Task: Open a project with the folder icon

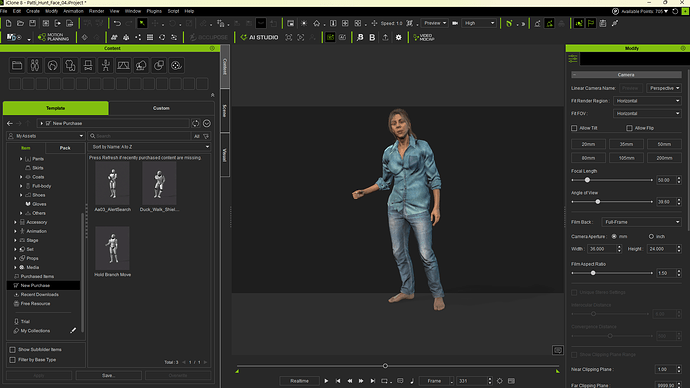Action: click(x=20, y=23)
